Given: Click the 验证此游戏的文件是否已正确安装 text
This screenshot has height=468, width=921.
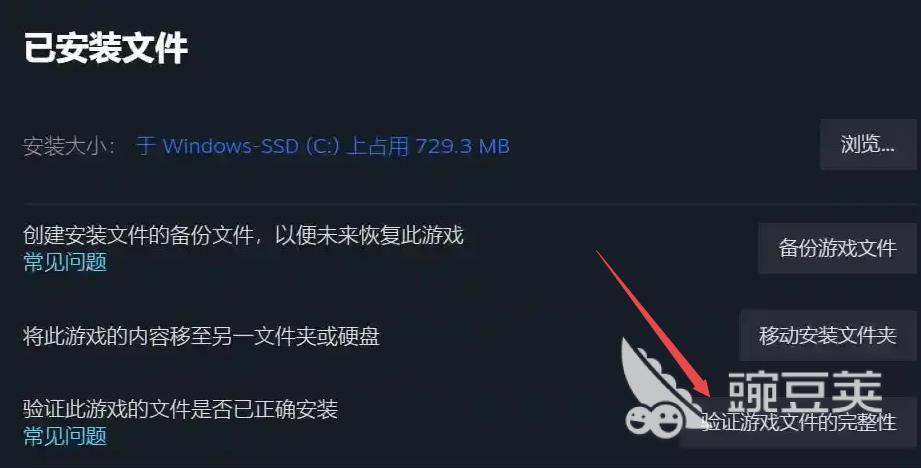Looking at the screenshot, I should click(x=180, y=409).
